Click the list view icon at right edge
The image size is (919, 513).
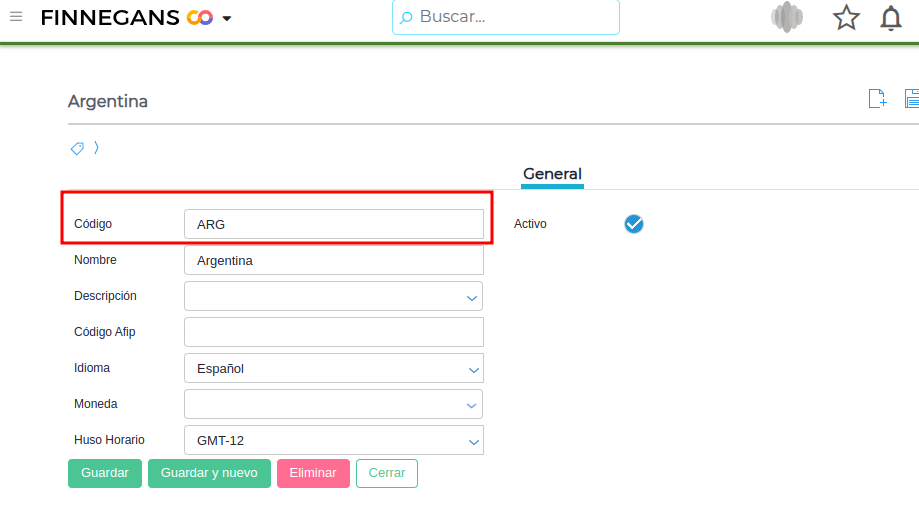click(x=912, y=98)
